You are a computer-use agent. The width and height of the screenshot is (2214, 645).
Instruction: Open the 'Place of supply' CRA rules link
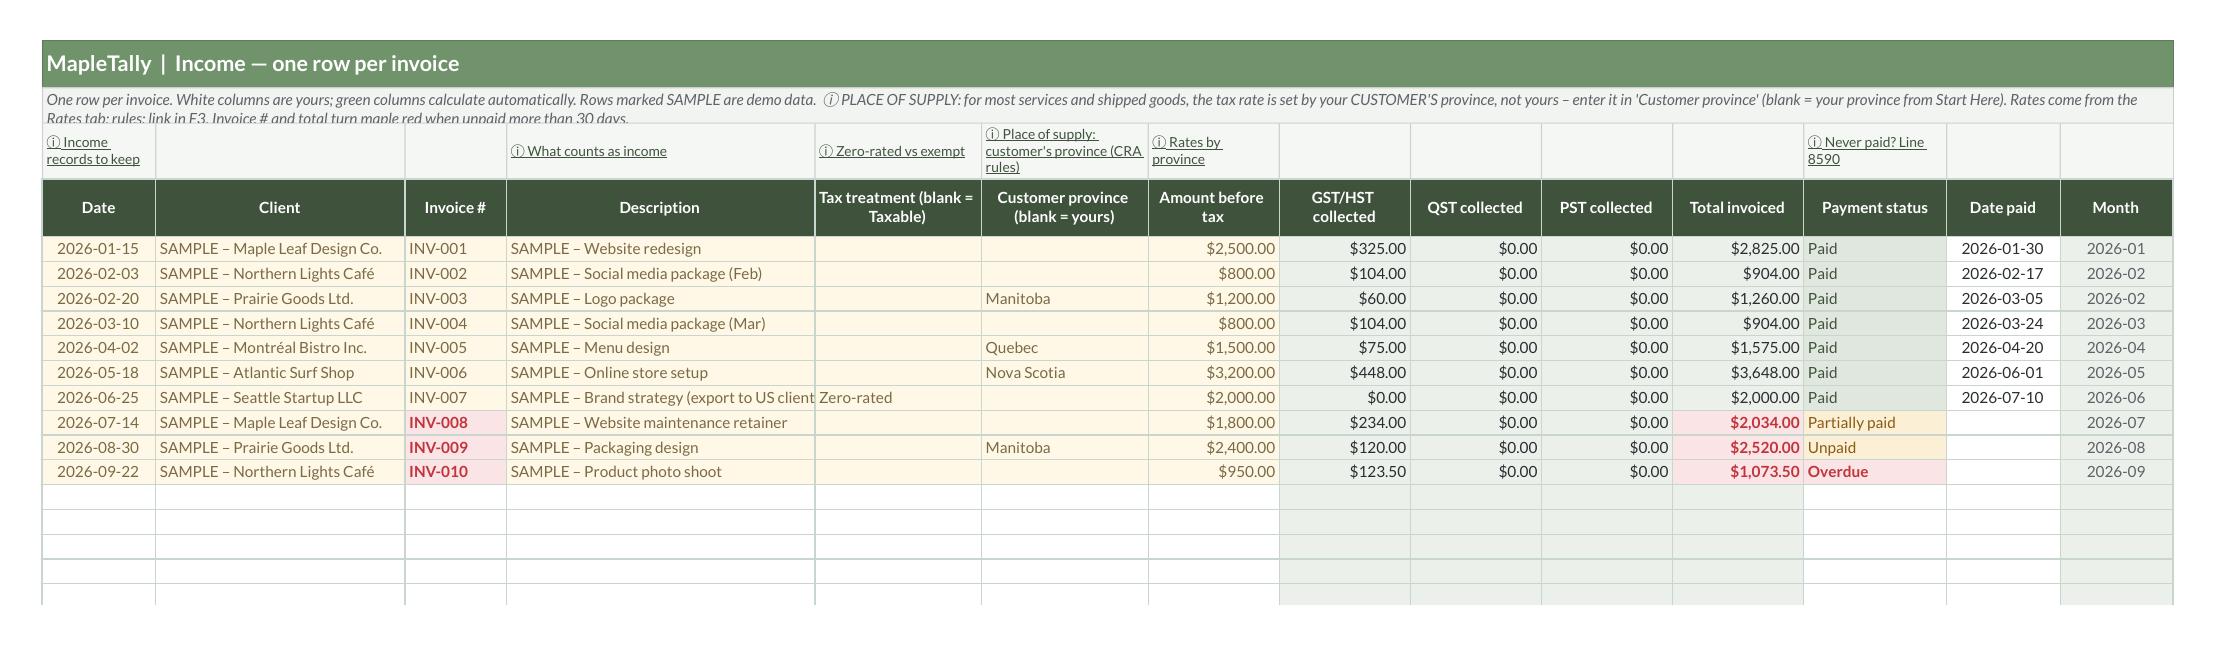click(1064, 151)
